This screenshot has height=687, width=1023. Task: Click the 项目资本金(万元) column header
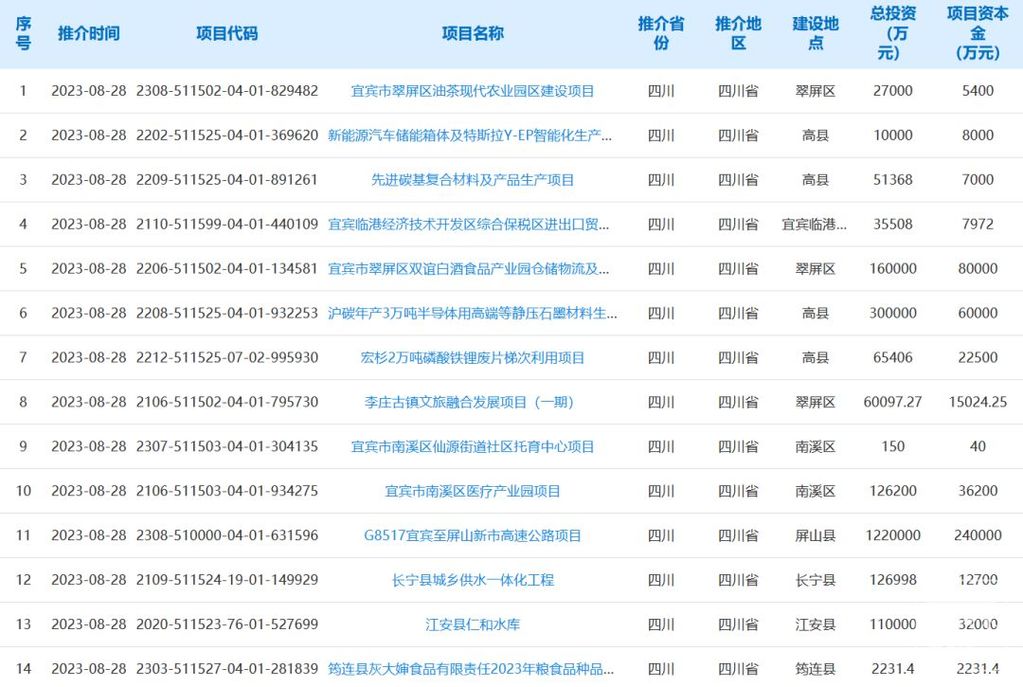coord(977,33)
